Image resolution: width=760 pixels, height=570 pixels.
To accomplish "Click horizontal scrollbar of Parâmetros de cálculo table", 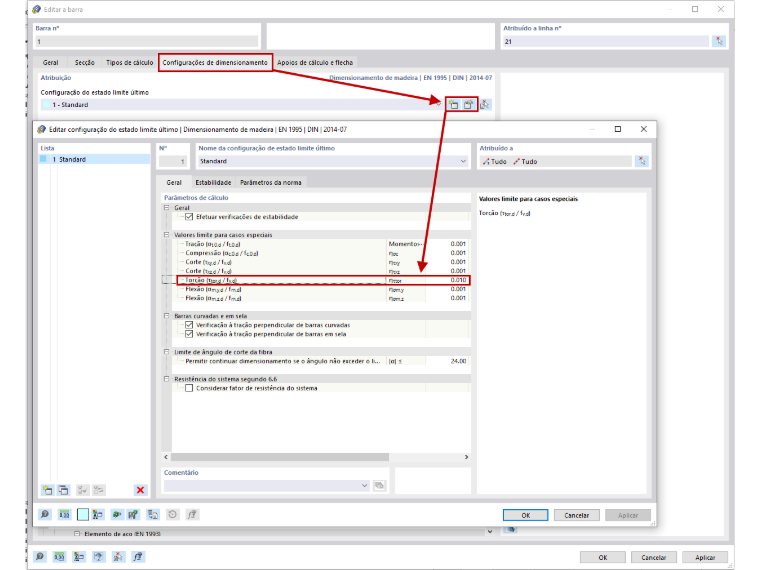I will point(280,457).
